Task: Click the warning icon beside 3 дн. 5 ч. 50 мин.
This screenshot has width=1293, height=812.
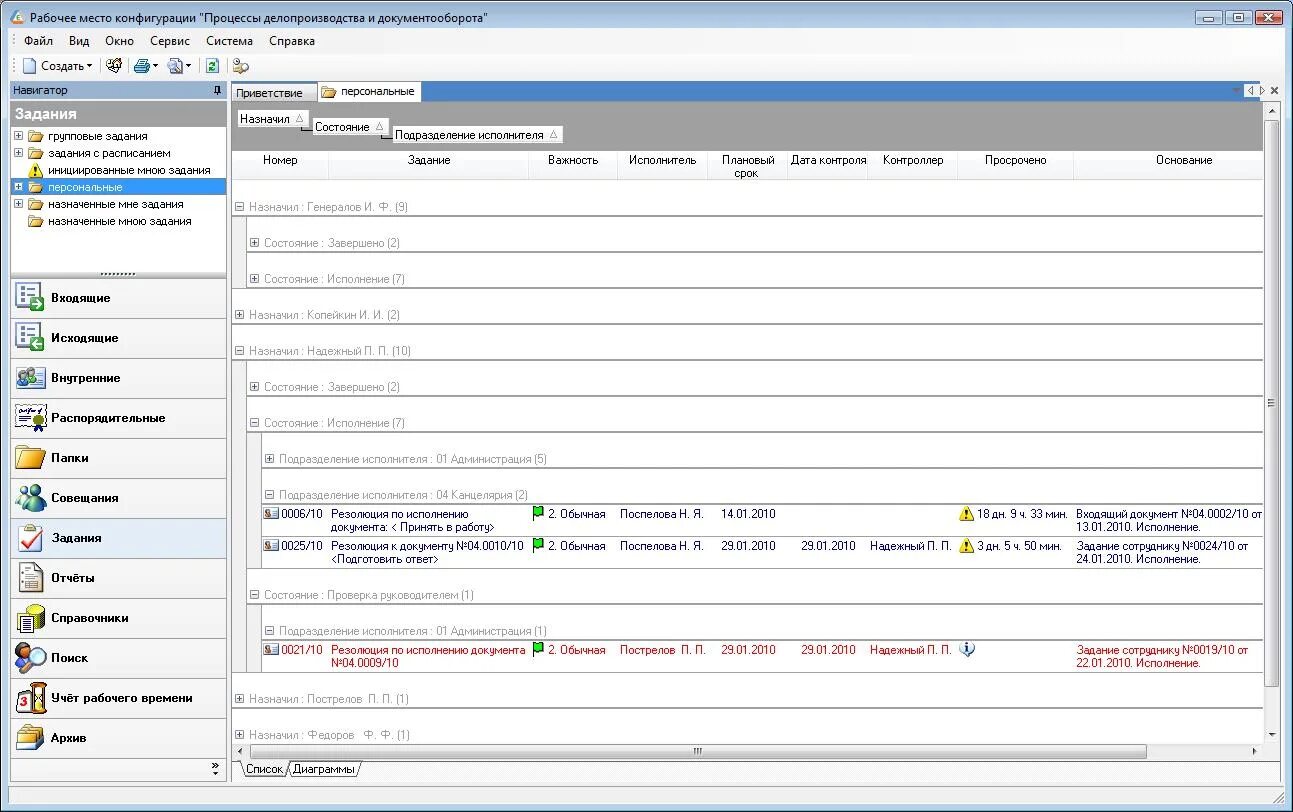Action: coord(966,546)
